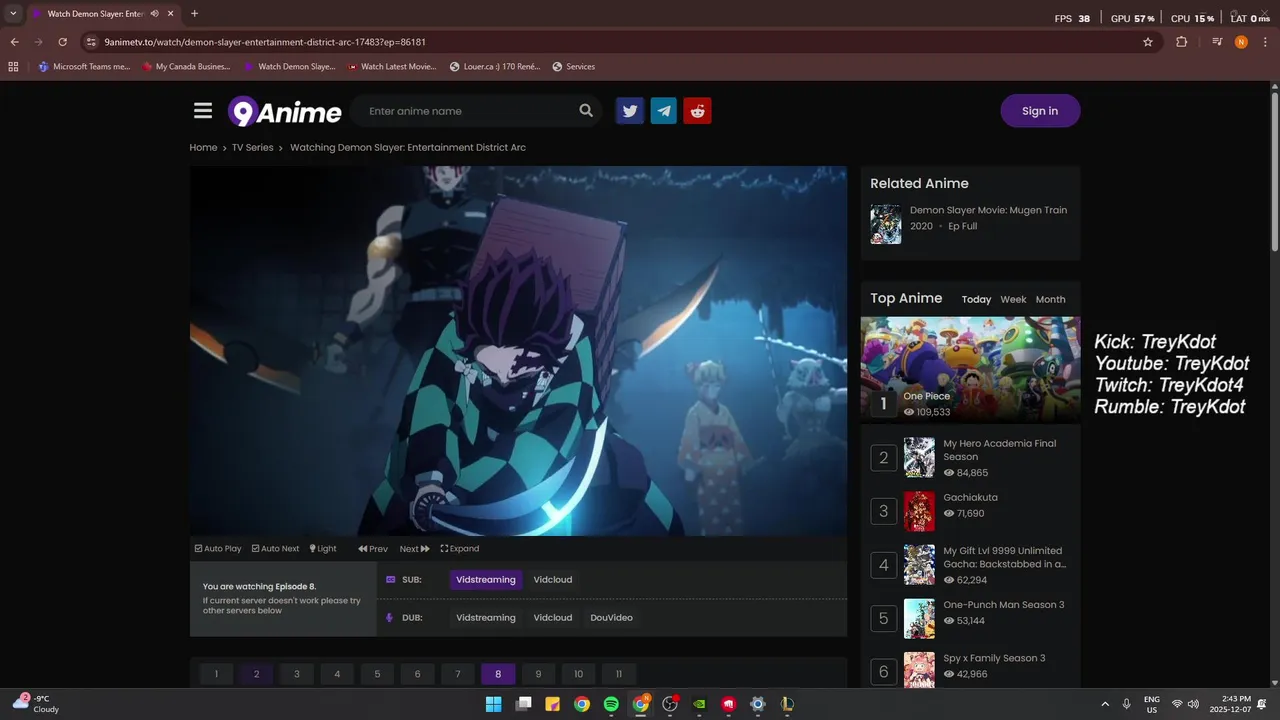Select DUB Vidcloud server
This screenshot has height=720, width=1280.
click(x=553, y=618)
